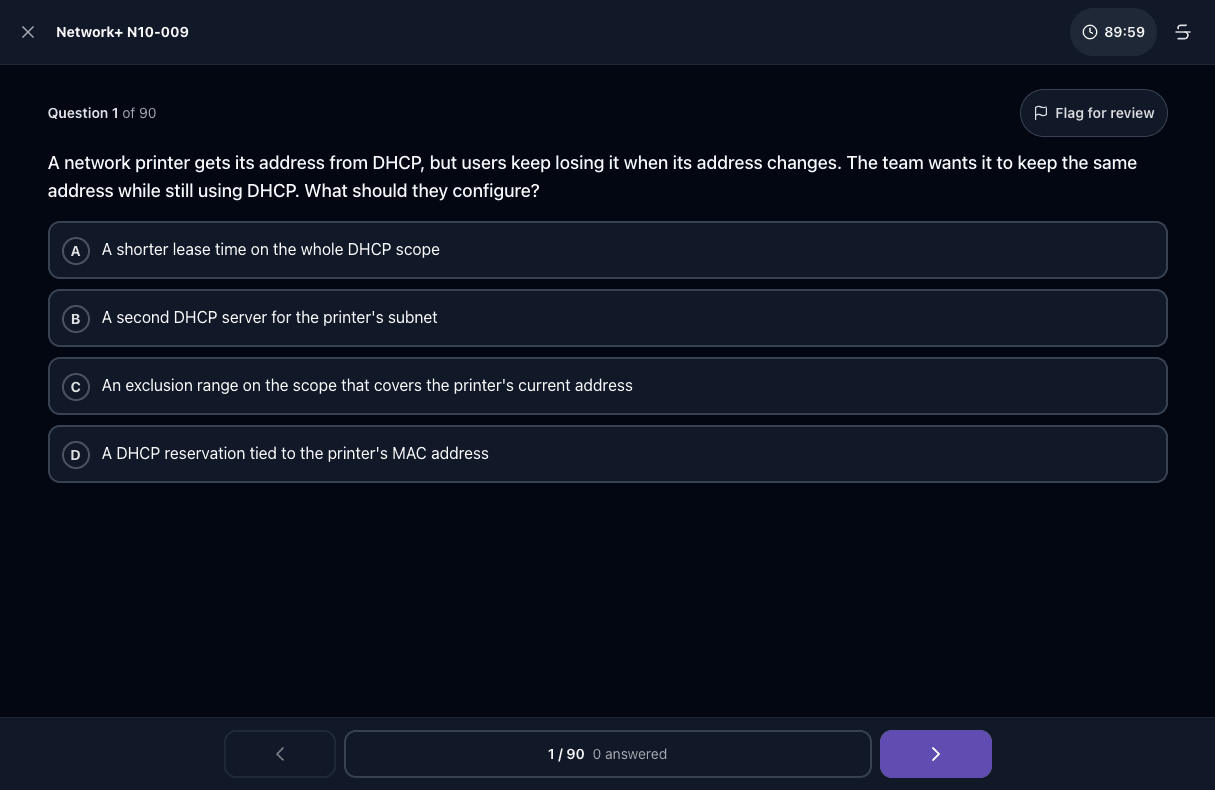The image size is (1215, 790).
Task: Select answer B second DHCP server
Action: pyautogui.click(x=608, y=318)
